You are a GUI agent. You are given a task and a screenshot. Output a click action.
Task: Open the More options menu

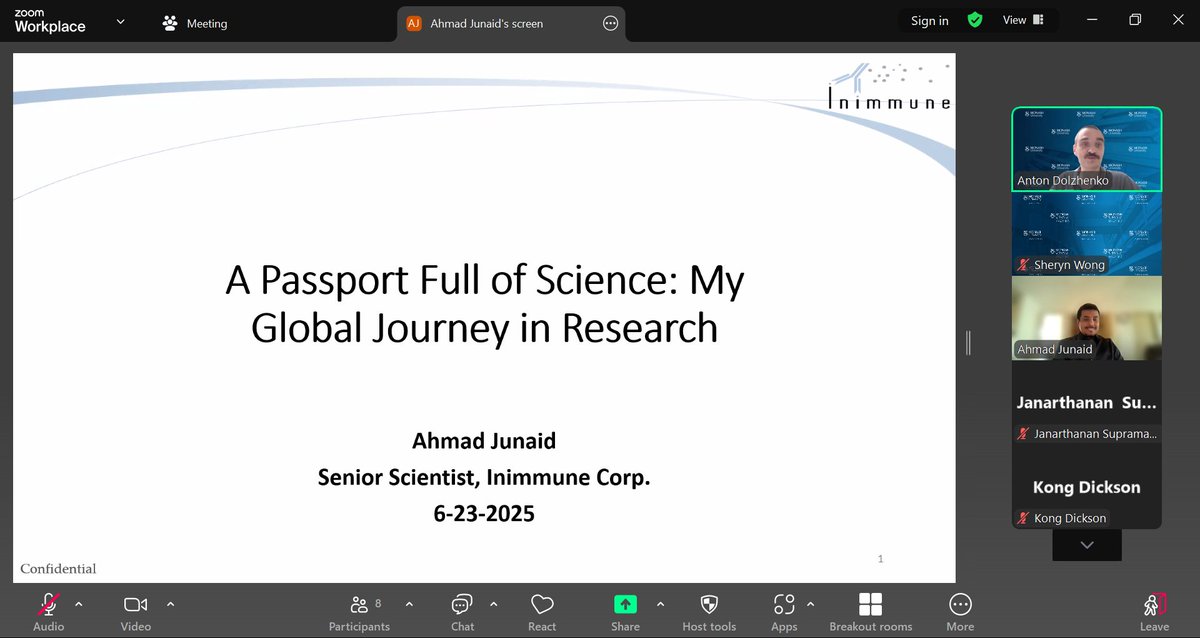(960, 612)
